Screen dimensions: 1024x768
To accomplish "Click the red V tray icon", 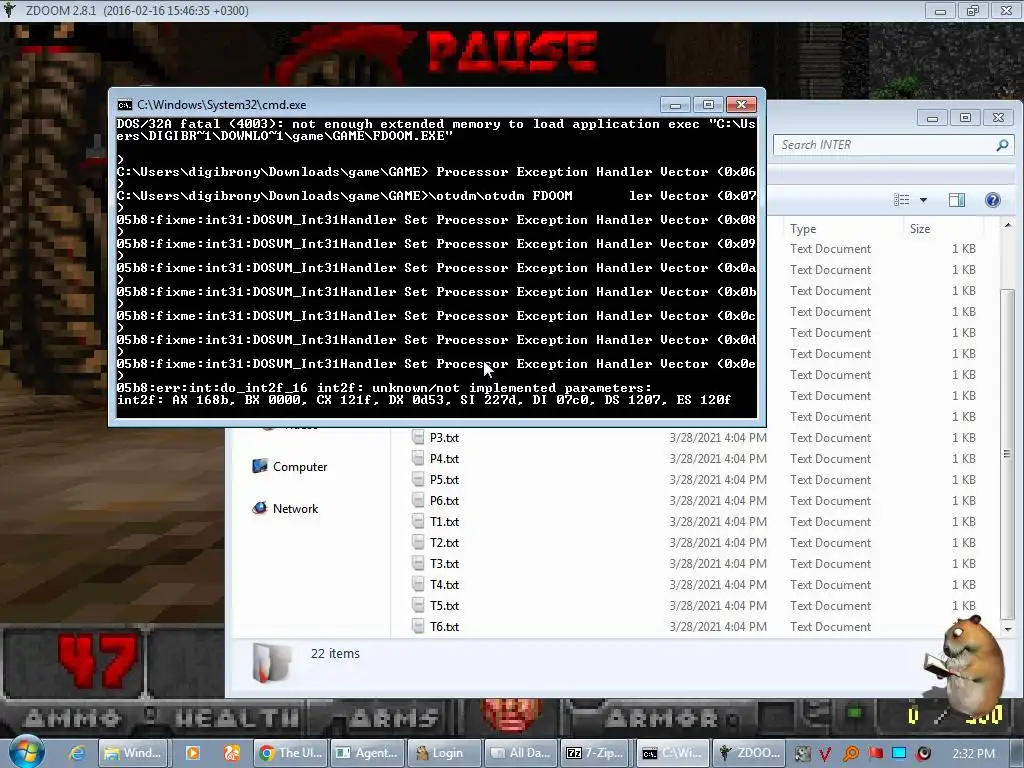I will [825, 754].
